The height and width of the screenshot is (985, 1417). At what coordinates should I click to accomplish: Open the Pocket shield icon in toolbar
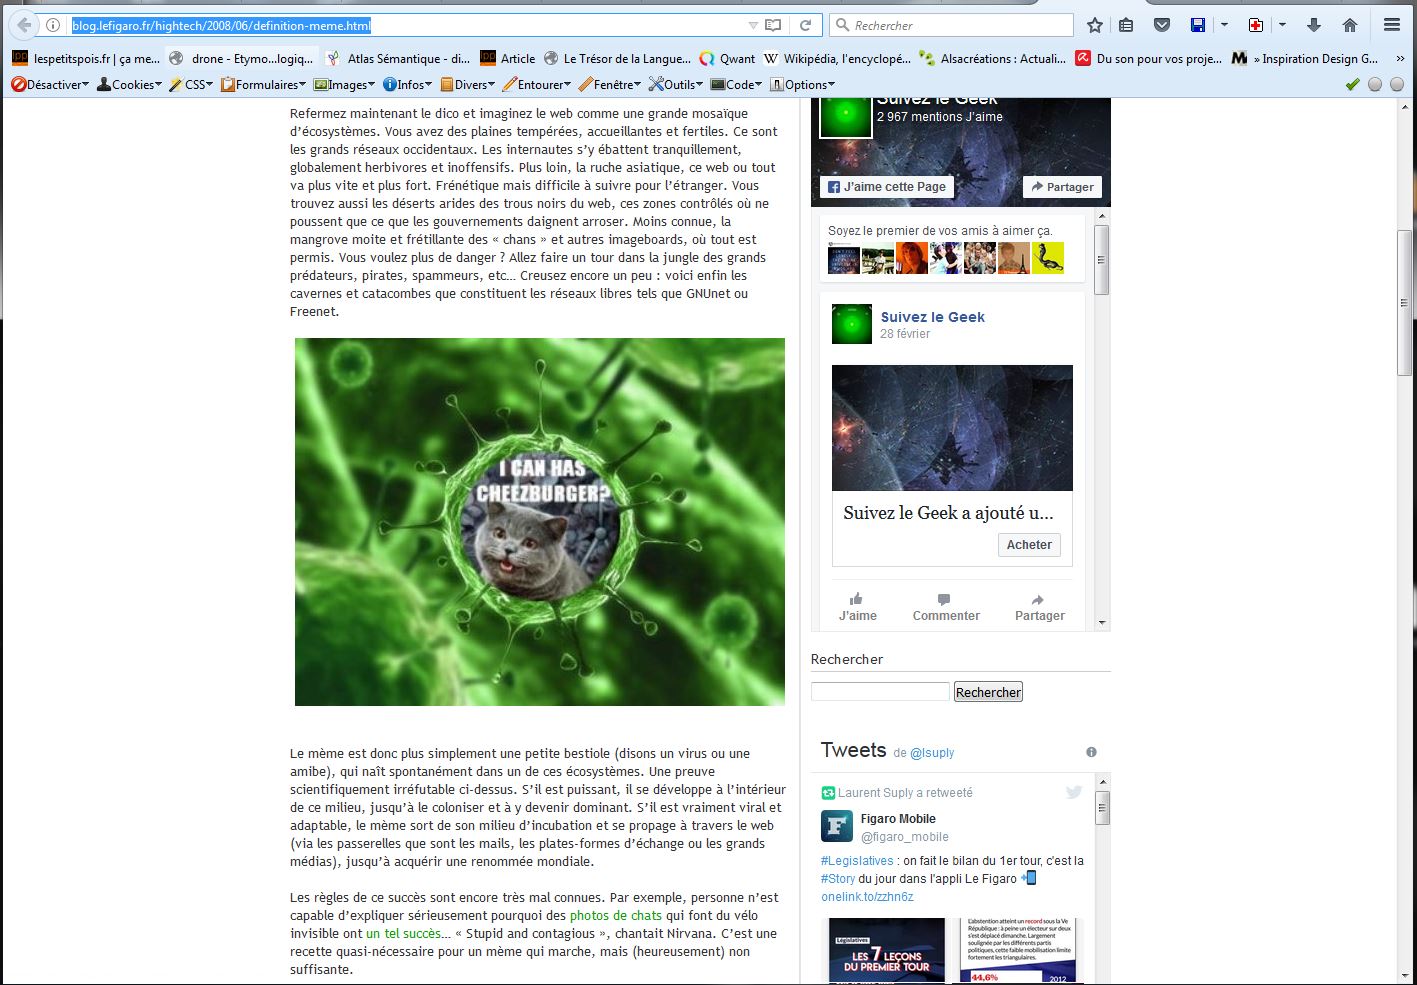pos(1161,25)
